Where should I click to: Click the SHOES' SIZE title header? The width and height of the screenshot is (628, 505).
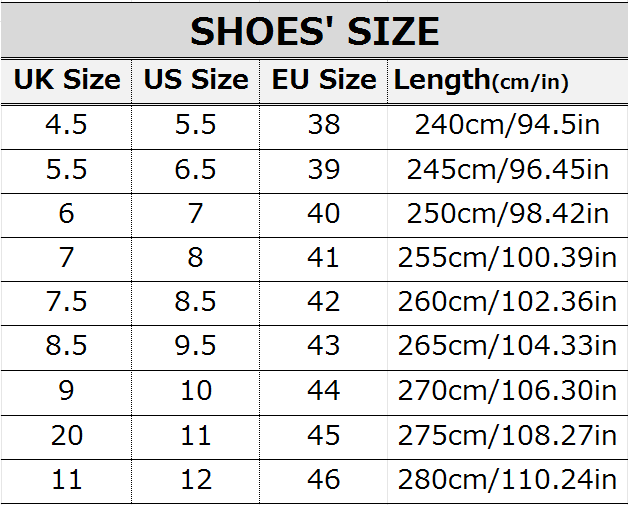314,31
